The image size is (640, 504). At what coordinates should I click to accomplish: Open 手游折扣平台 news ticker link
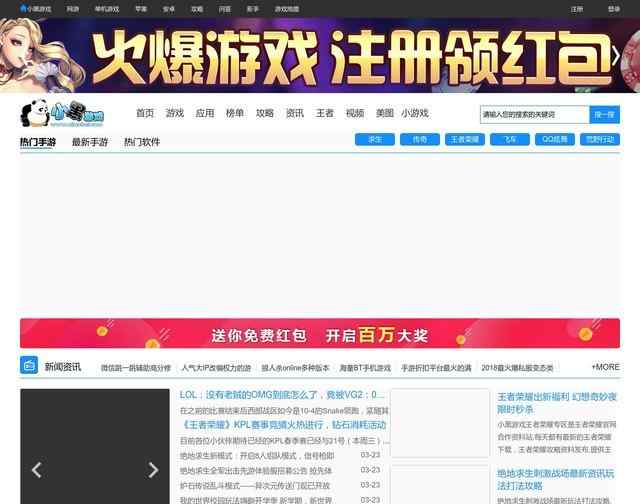coord(436,368)
